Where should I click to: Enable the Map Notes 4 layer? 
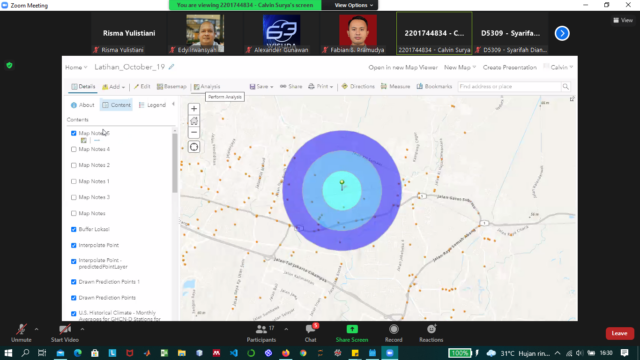pos(73,149)
